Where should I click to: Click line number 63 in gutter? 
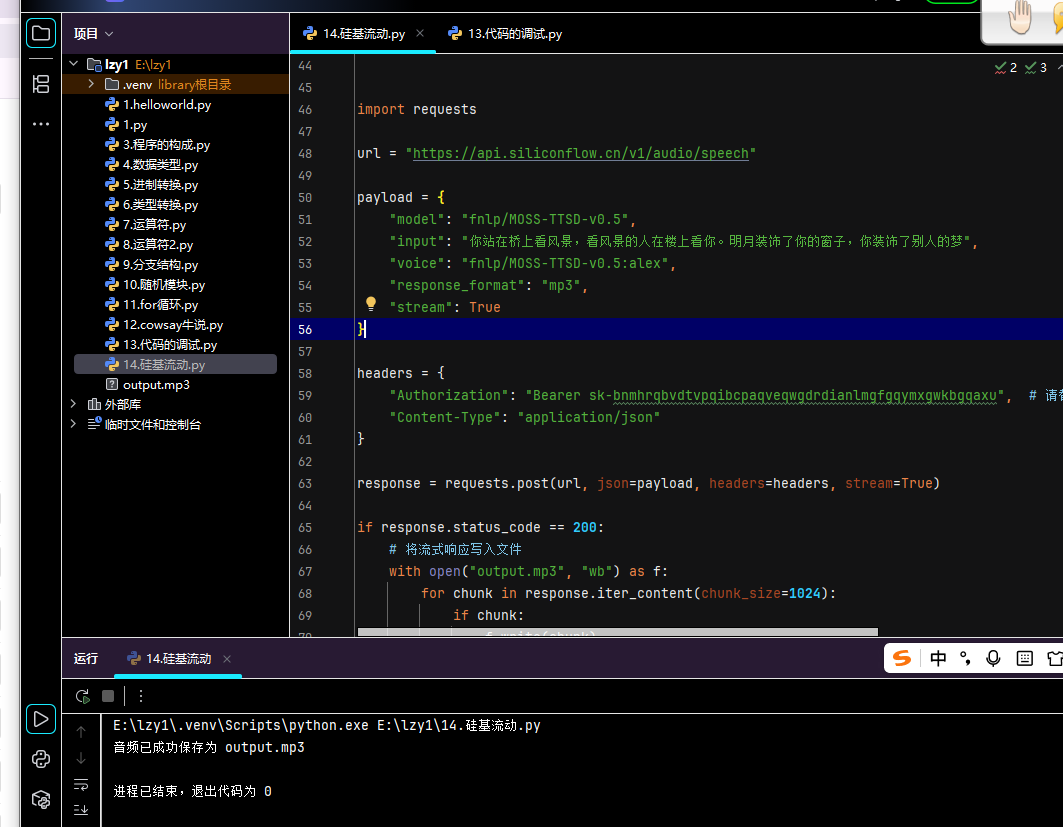pyautogui.click(x=305, y=483)
